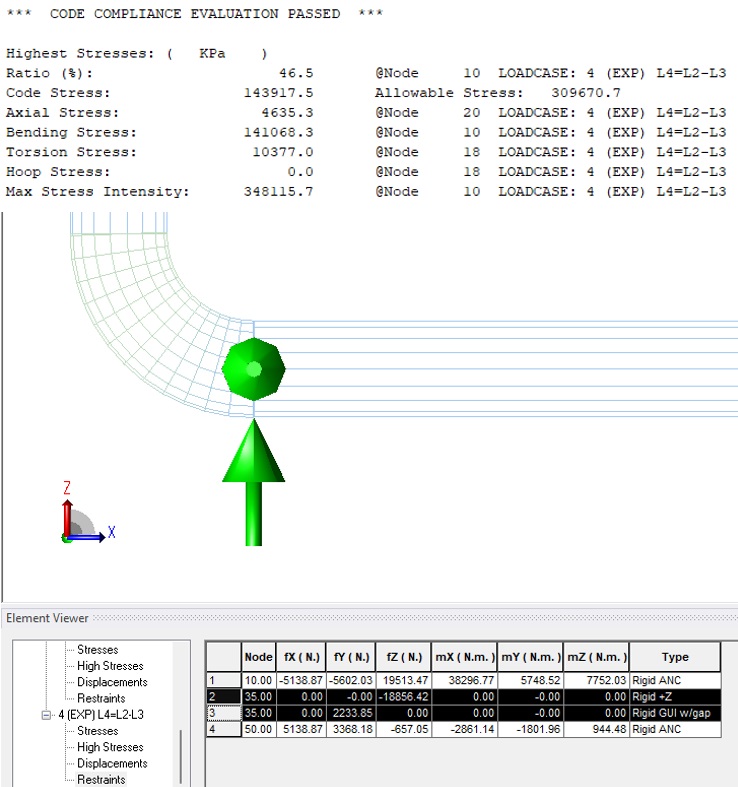Click the XZ coordinate axis triad
Viewport: 738px width, 787px height.
coord(80,520)
